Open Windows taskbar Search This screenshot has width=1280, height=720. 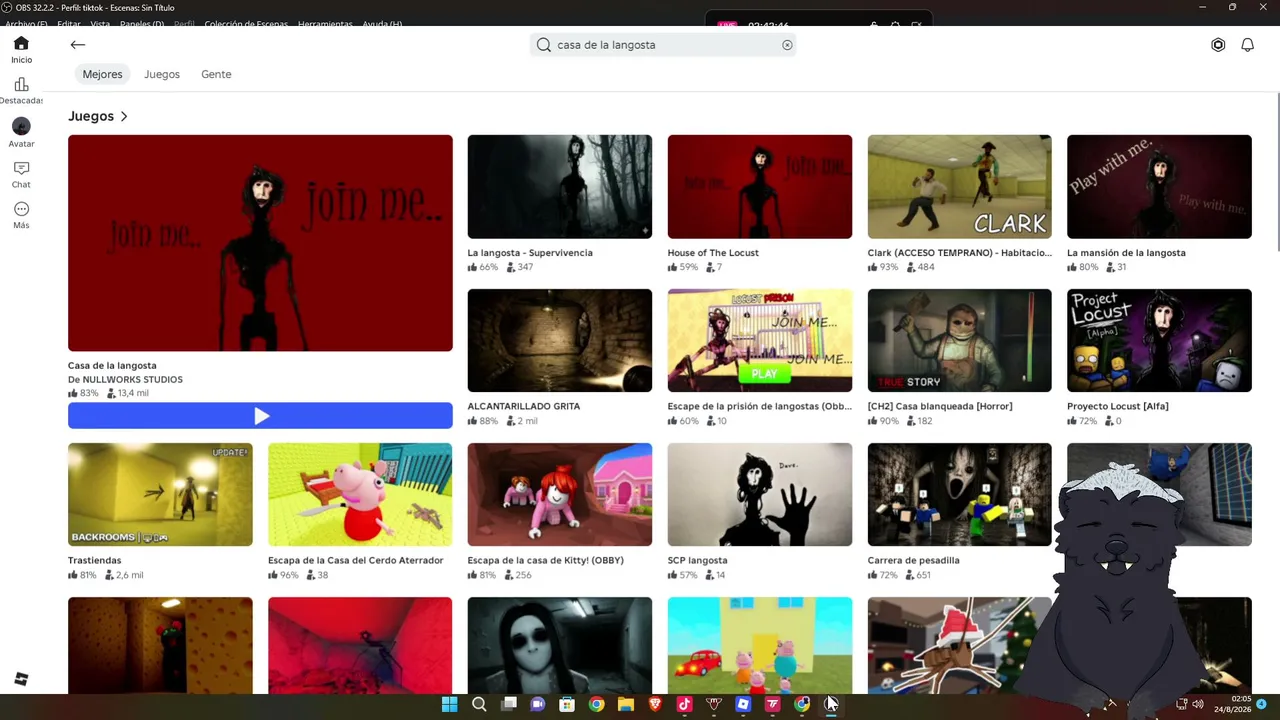[479, 704]
